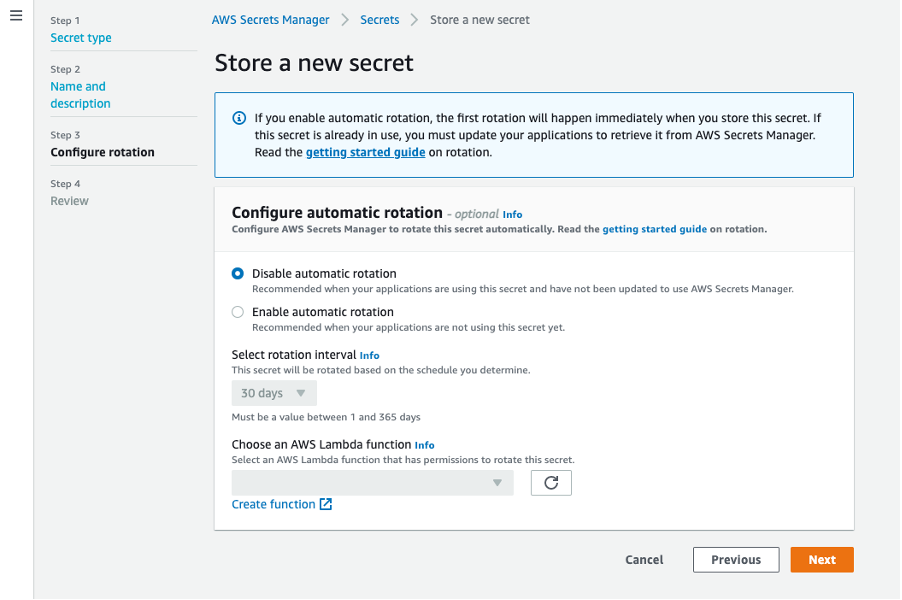Open the hamburger navigation menu
The width and height of the screenshot is (902, 600).
[16, 16]
